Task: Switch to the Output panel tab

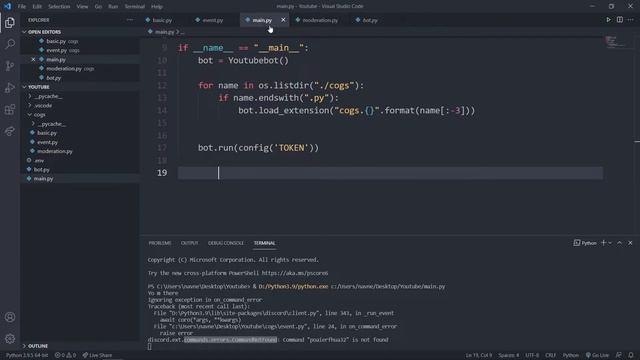Action: tap(189, 243)
